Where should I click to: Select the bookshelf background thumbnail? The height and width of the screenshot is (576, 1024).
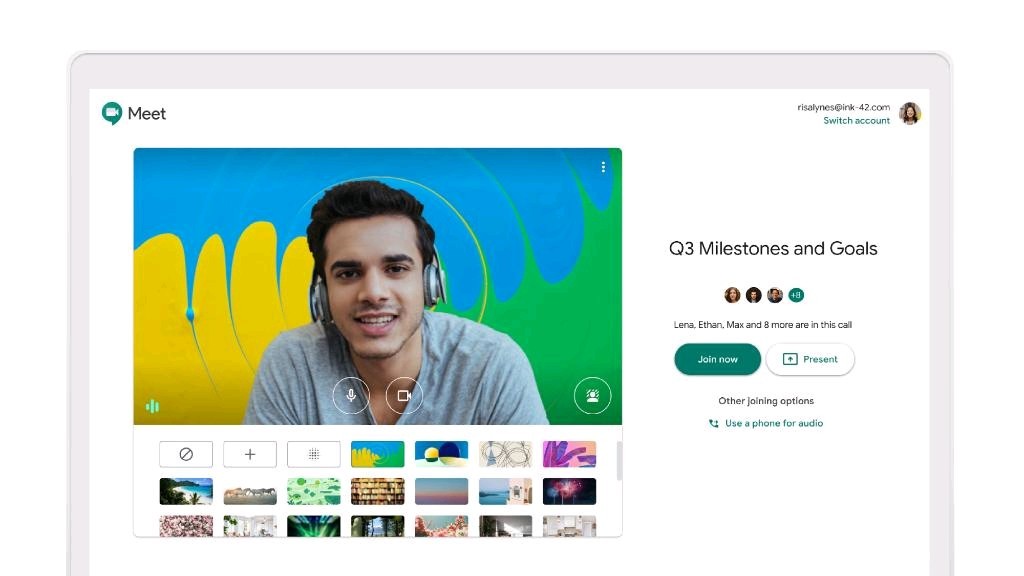[377, 490]
